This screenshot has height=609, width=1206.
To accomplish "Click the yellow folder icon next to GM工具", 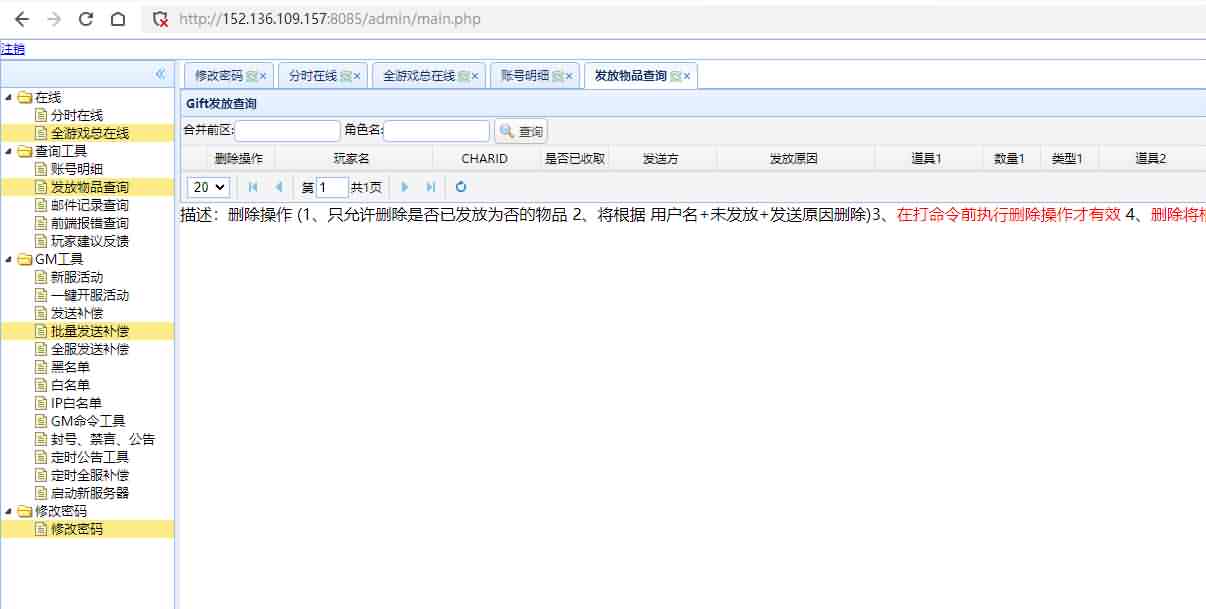I will (24, 258).
